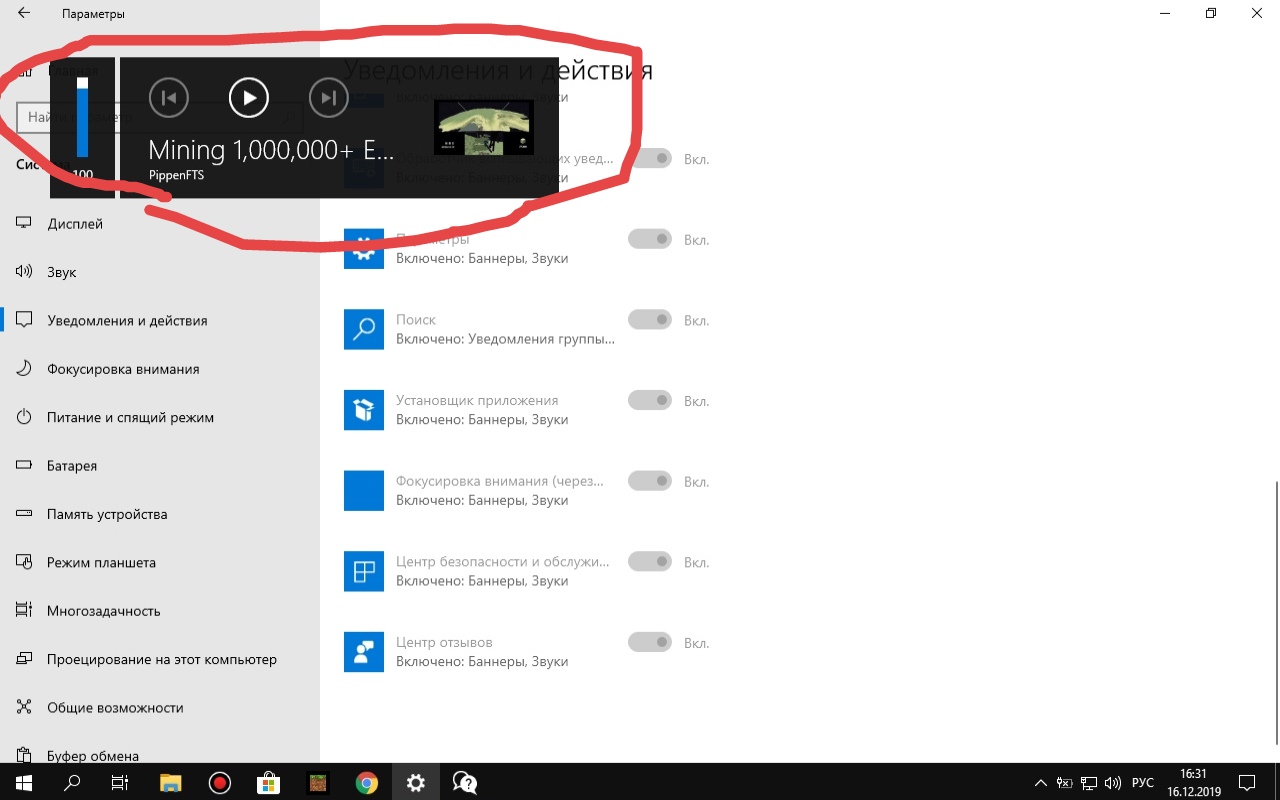Open Установщик приложения row label
This screenshot has height=800, width=1280.
[x=477, y=400]
